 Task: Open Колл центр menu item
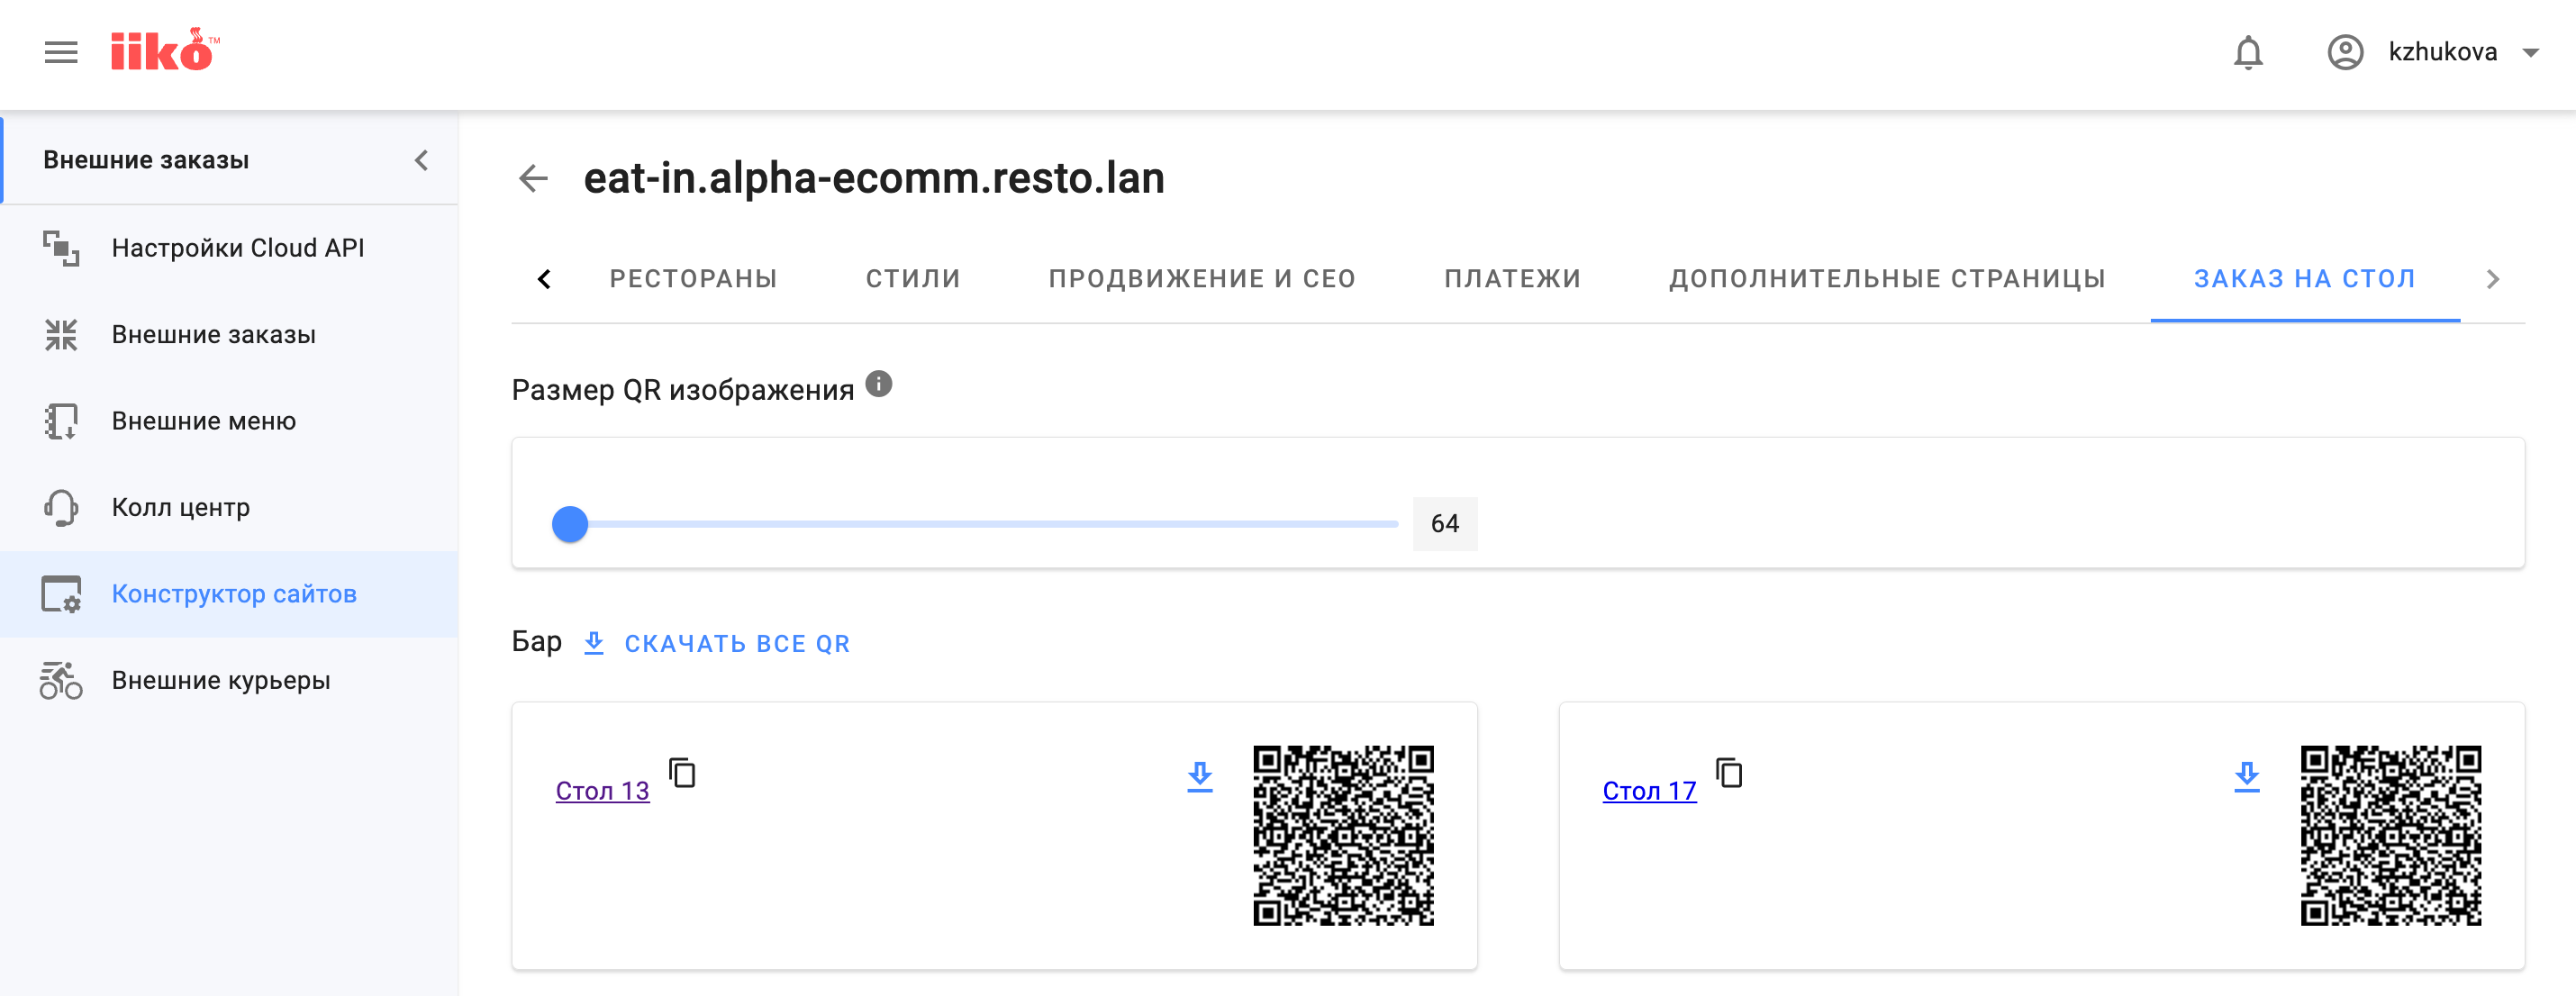pyautogui.click(x=230, y=507)
